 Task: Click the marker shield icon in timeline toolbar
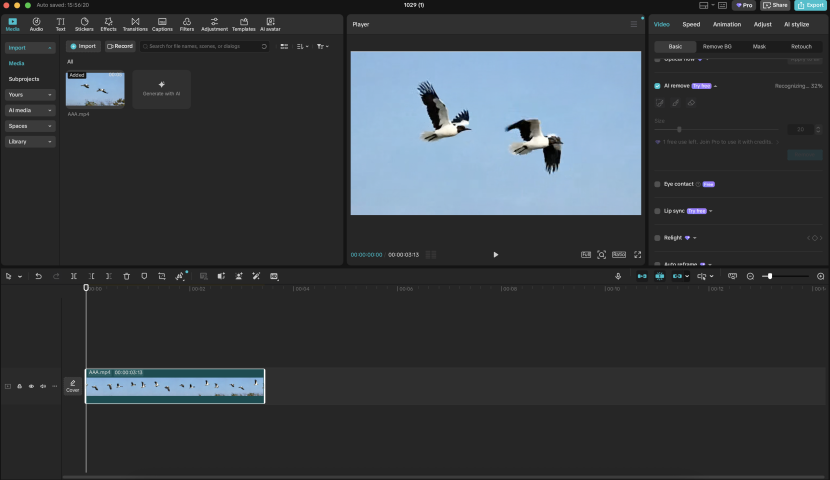click(144, 276)
